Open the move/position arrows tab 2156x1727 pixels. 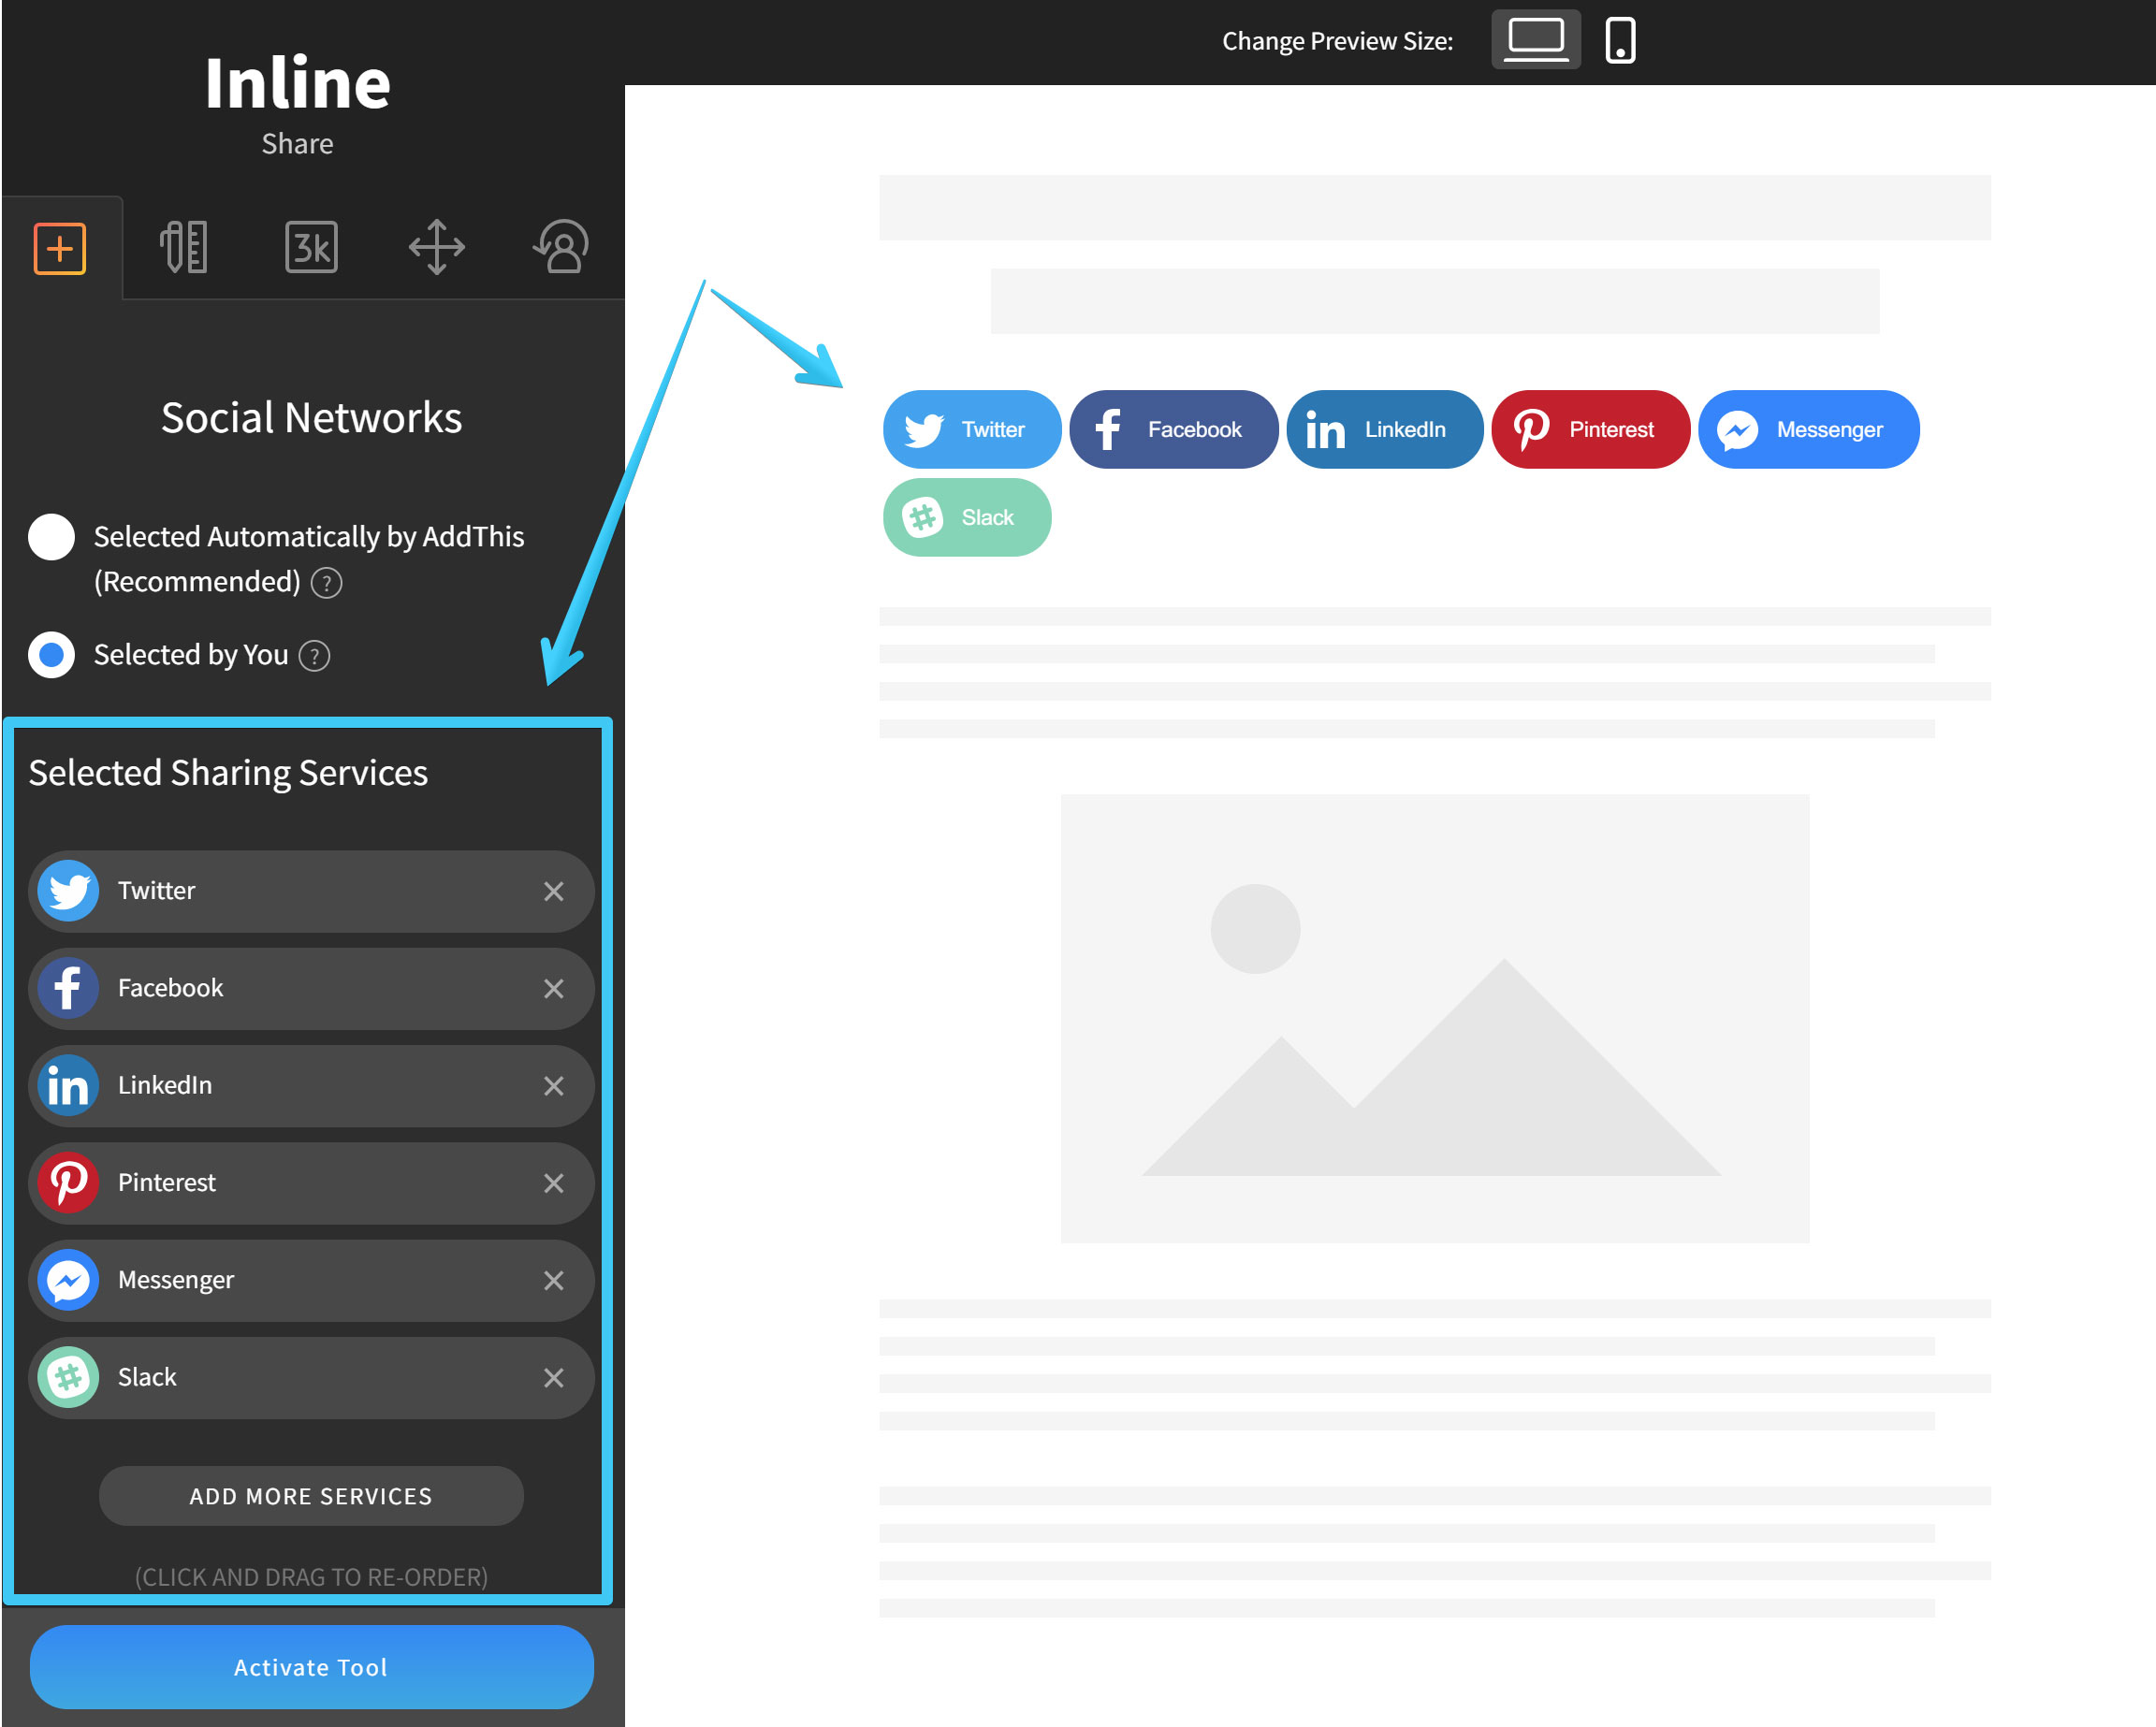coord(436,247)
